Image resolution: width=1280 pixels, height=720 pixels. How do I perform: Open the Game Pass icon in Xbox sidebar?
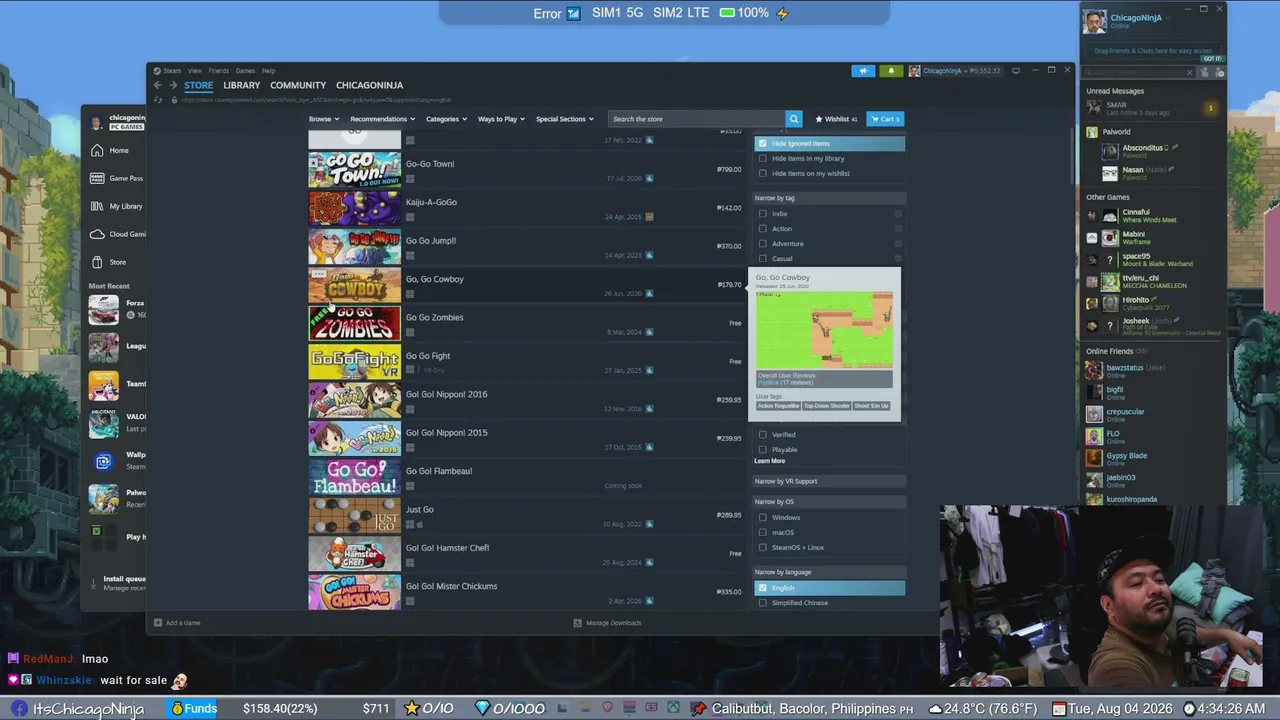[97, 178]
